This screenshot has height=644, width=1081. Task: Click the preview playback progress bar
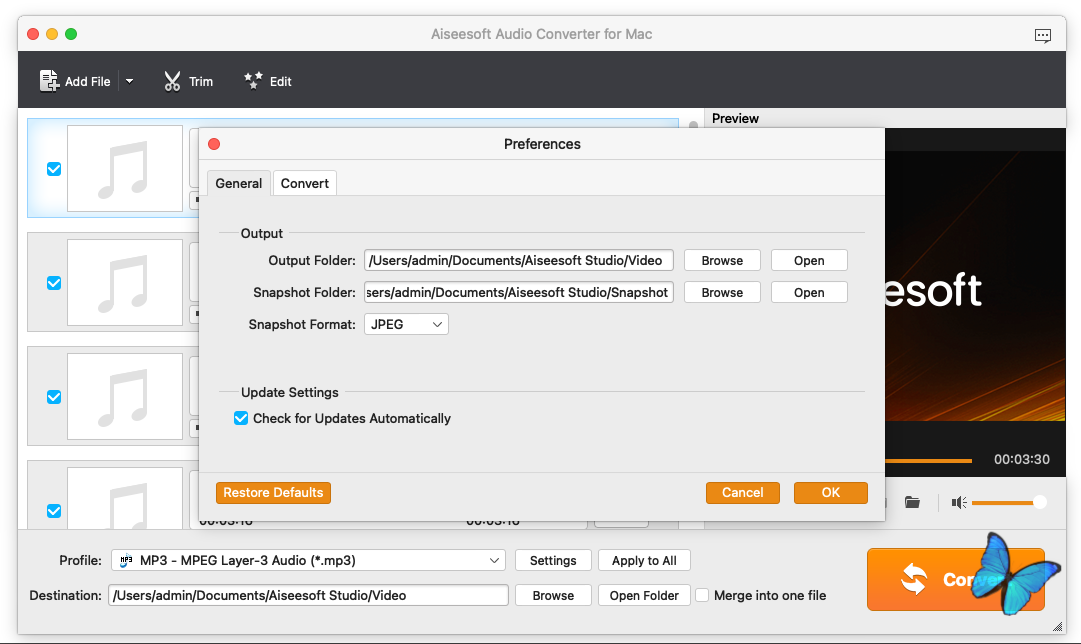click(929, 460)
